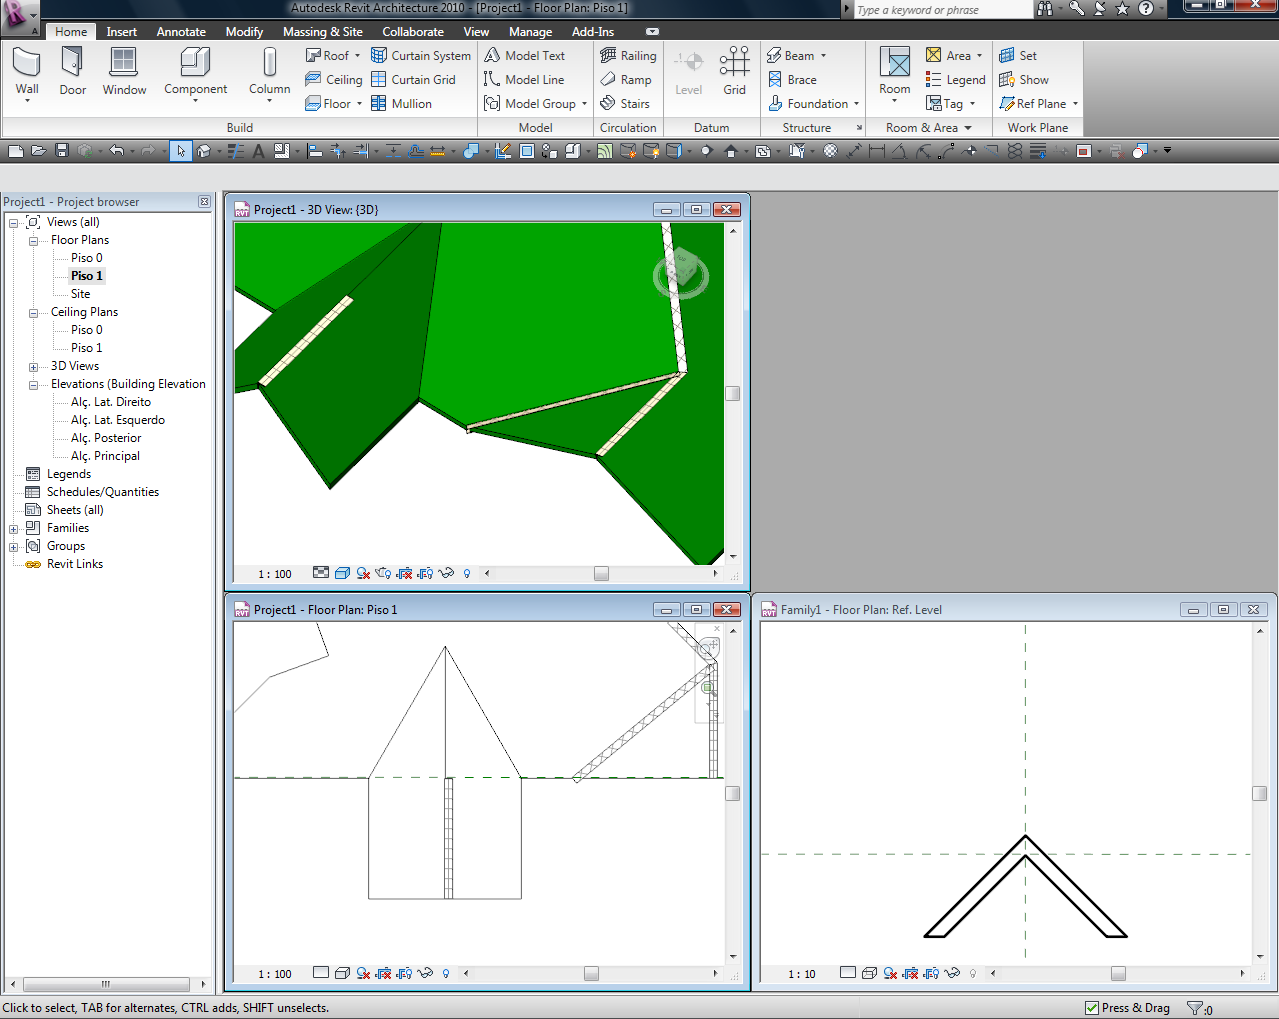
Task: Click the Curtain System tool
Action: (421, 56)
